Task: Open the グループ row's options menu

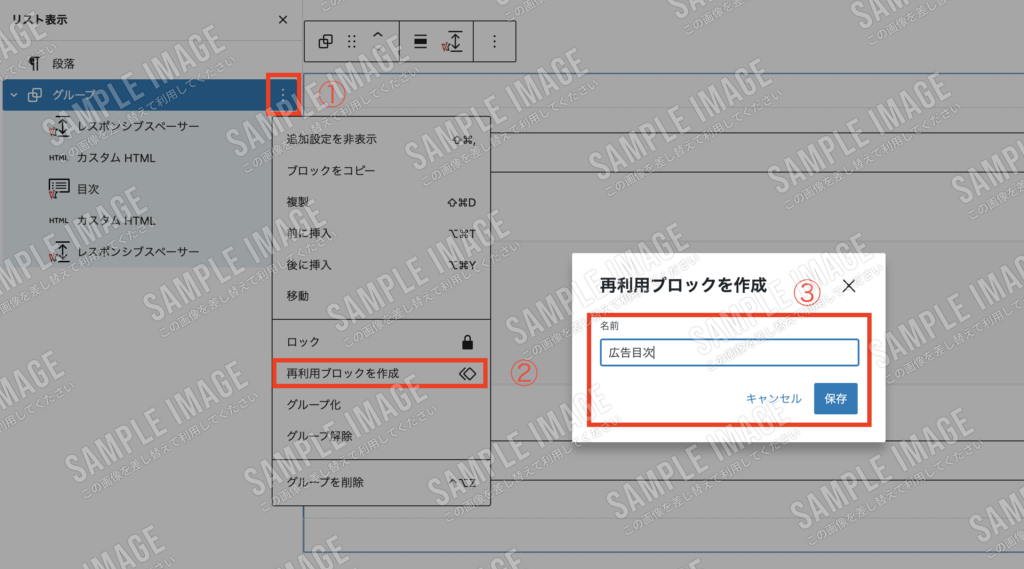Action: [283, 96]
